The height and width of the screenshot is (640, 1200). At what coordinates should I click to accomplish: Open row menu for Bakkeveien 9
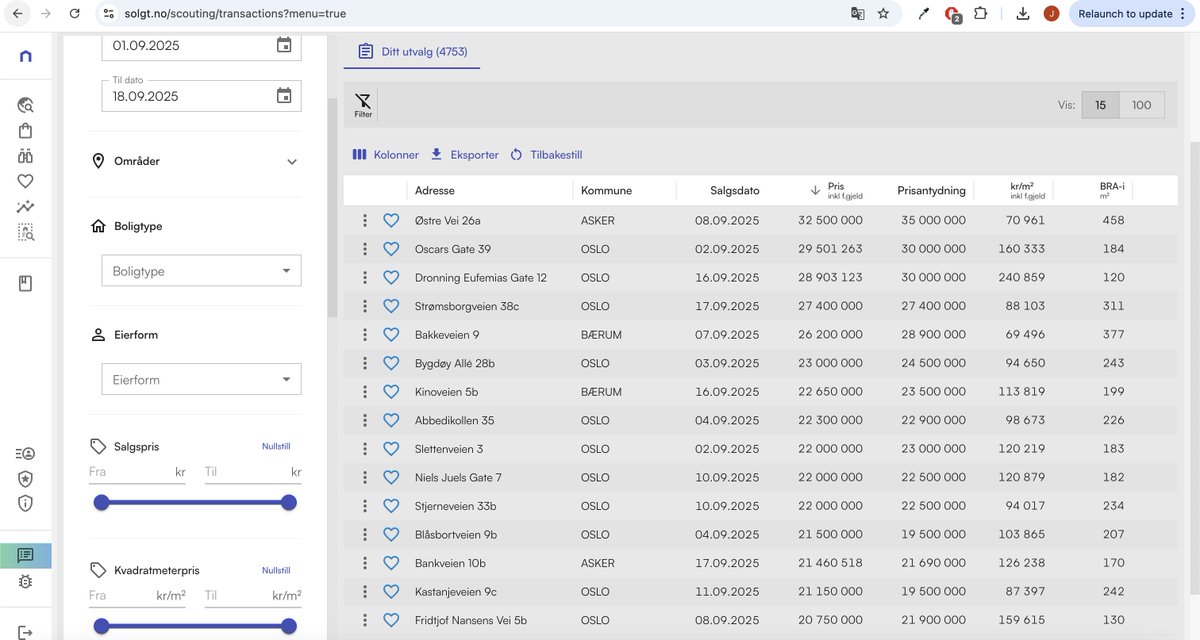365,334
